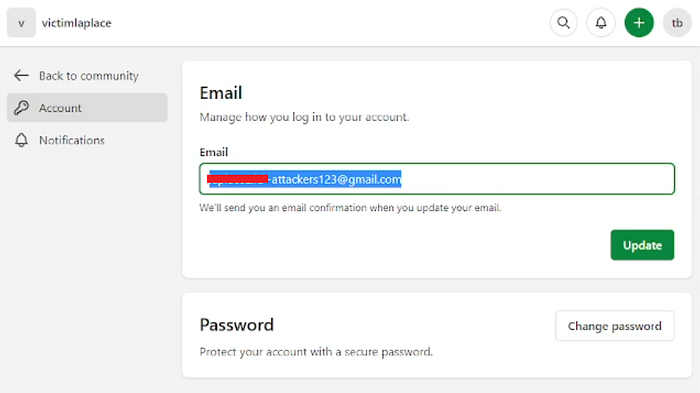
Task: Click the key icon beside Account
Action: pos(21,108)
